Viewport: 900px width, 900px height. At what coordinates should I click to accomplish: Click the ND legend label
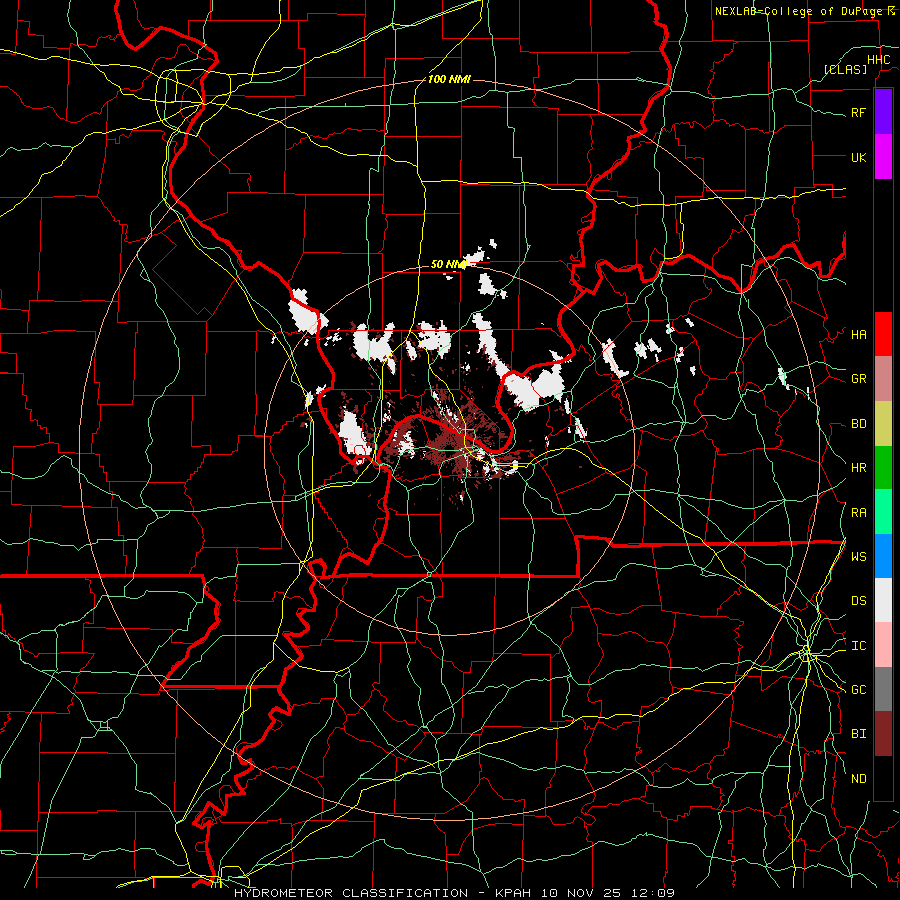click(x=859, y=779)
